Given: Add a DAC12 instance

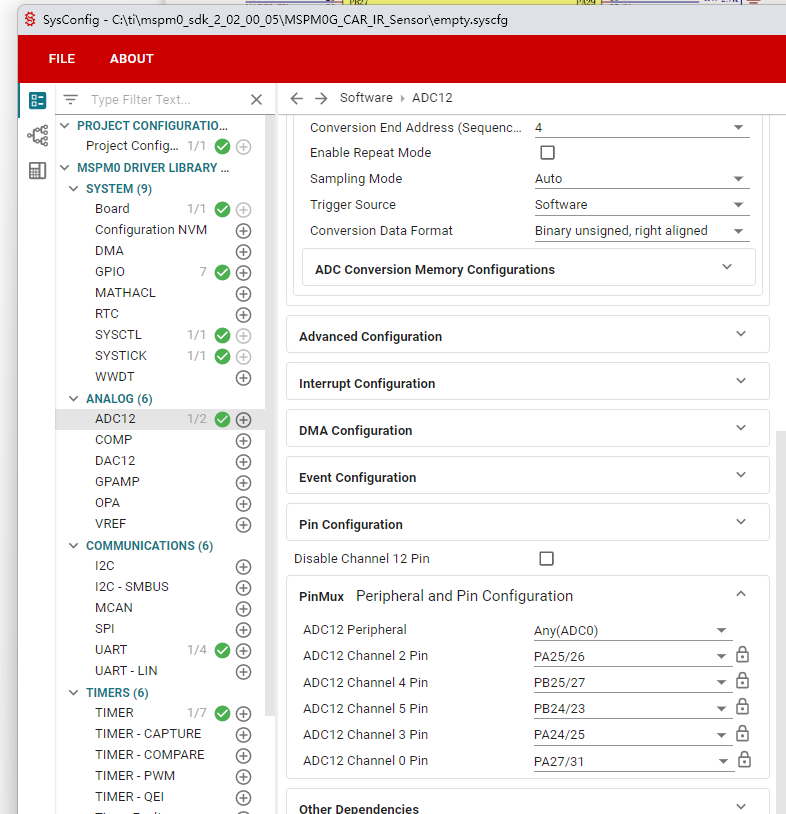Looking at the screenshot, I should click(243, 462).
